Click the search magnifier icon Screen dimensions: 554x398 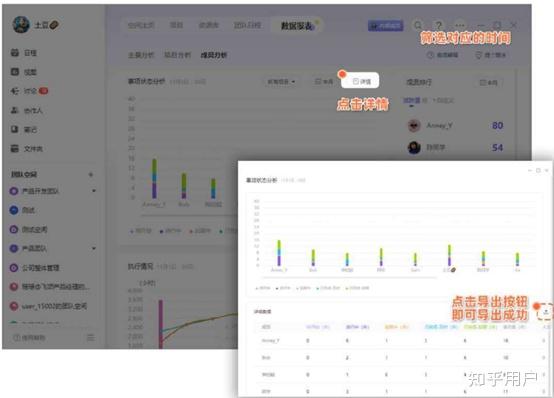(418, 25)
